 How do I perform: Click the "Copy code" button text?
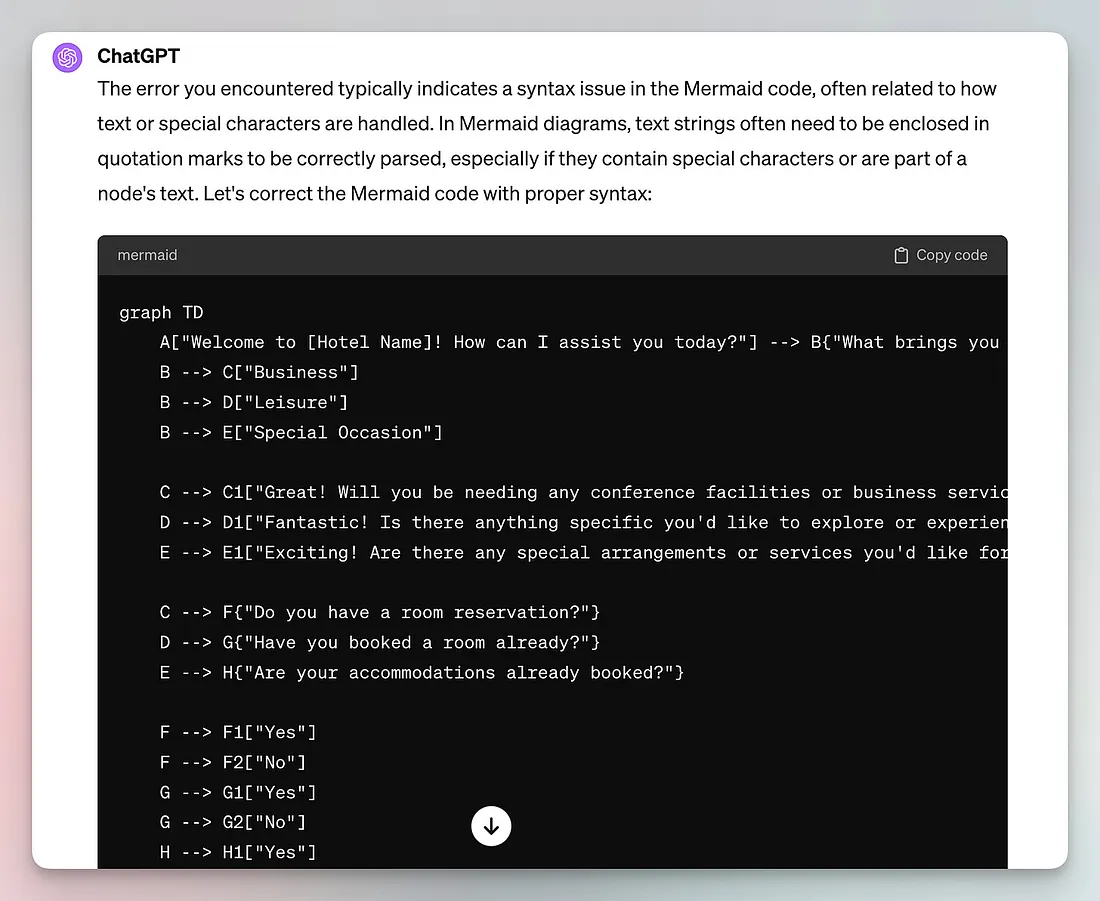(951, 255)
